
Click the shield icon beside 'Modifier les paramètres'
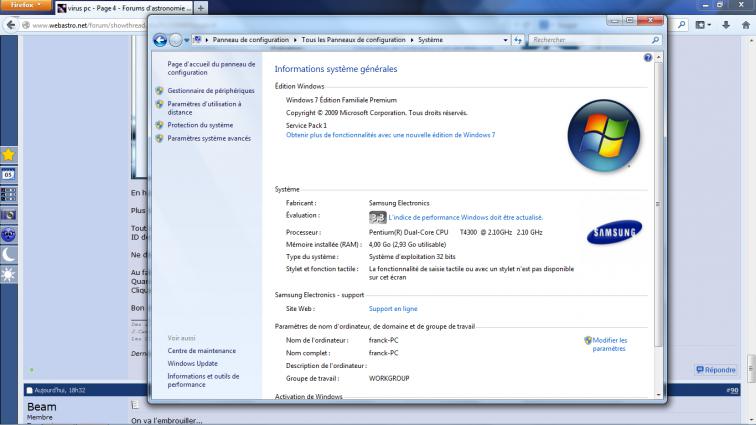[x=588, y=340]
